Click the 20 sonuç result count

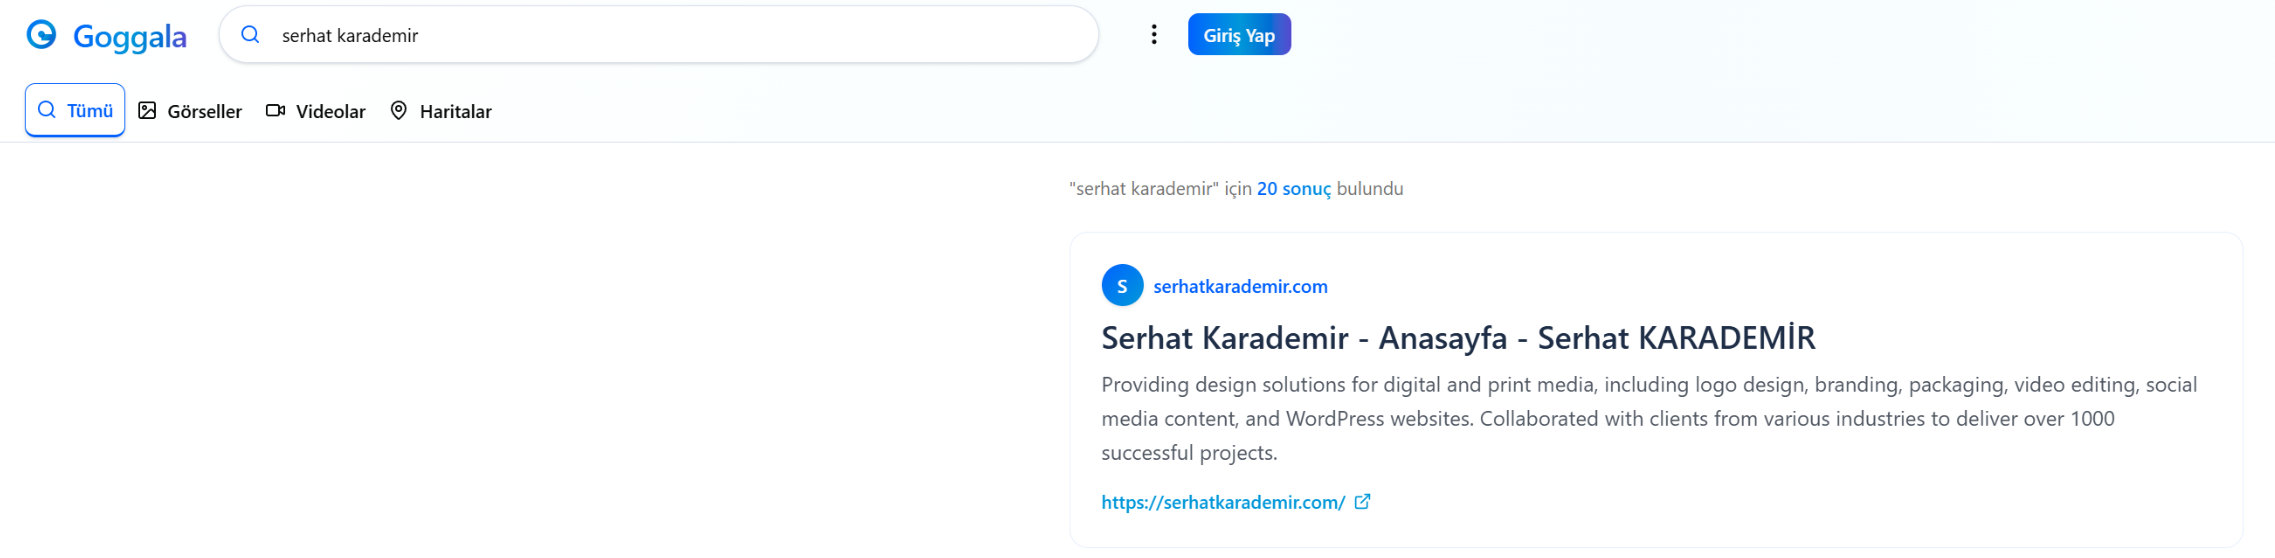coord(1294,188)
